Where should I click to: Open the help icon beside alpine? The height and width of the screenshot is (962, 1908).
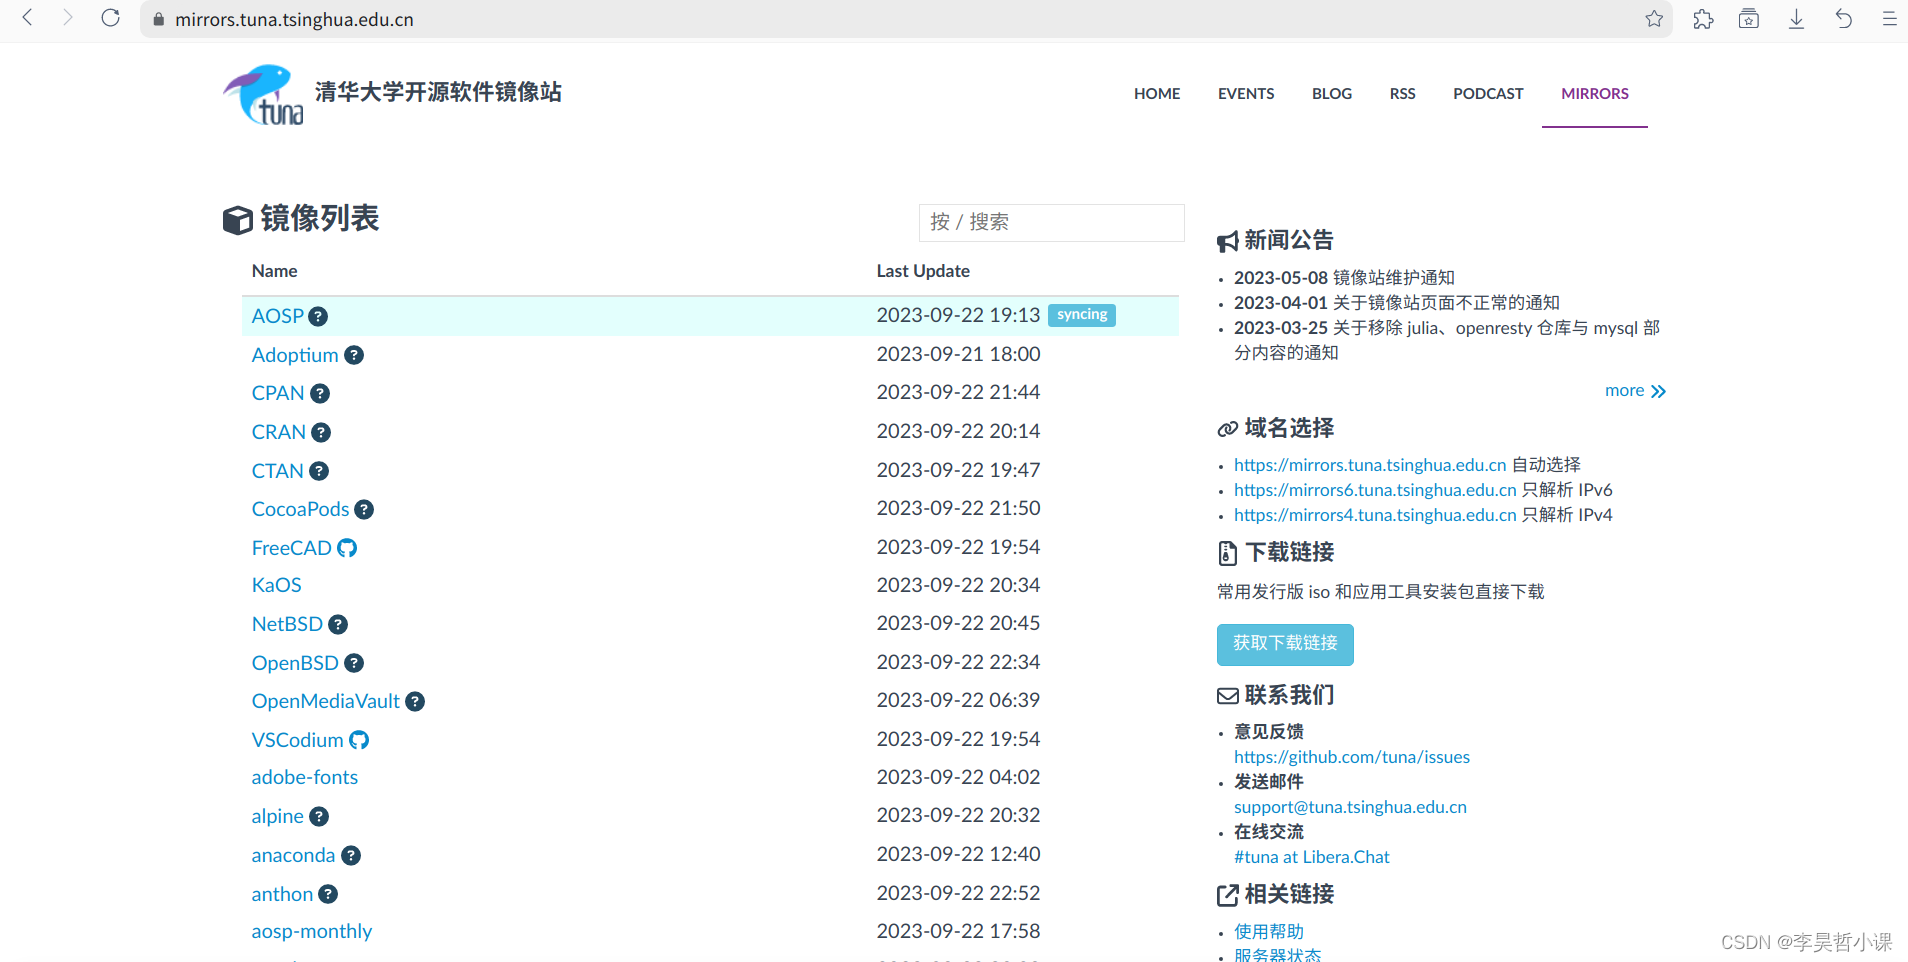319,817
